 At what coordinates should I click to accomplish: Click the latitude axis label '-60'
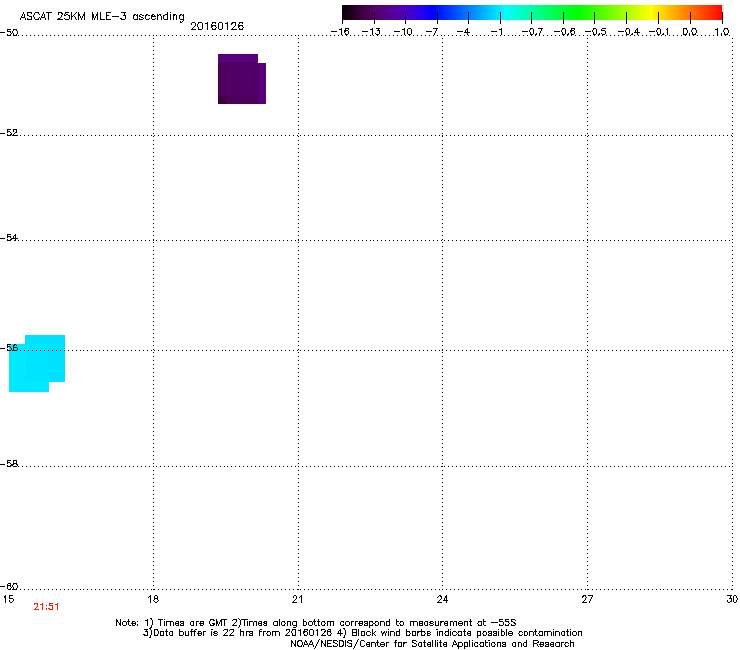tap(9, 586)
